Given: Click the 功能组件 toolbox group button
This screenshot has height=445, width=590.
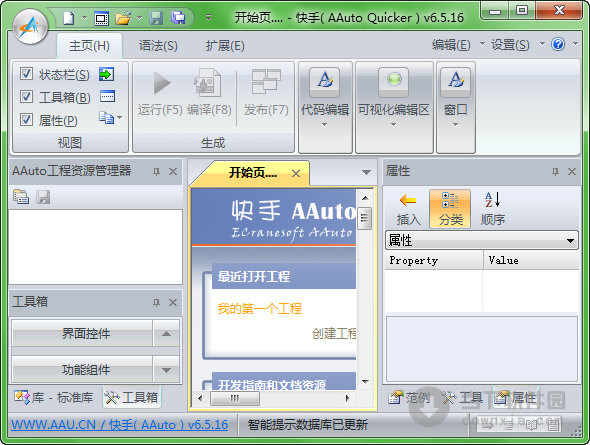Looking at the screenshot, I should point(82,370).
